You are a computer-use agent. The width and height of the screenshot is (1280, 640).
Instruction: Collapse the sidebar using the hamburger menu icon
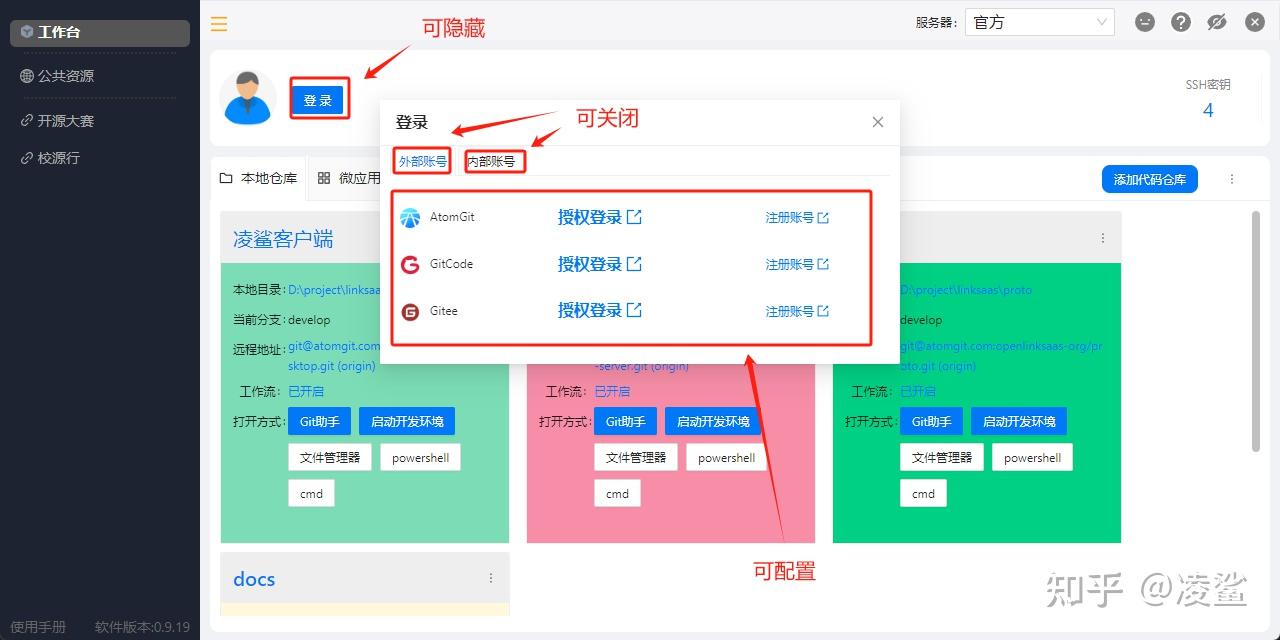[218, 22]
